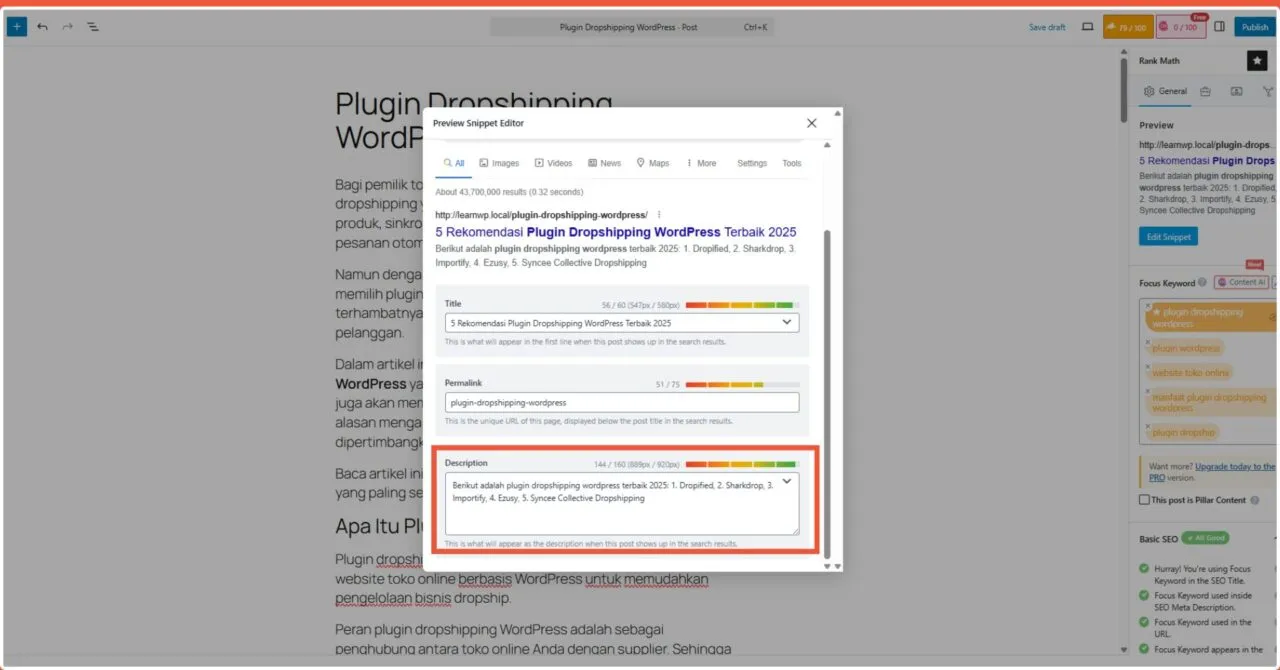Check the 'This post is Pillar Content' checkbox

coord(1143,500)
